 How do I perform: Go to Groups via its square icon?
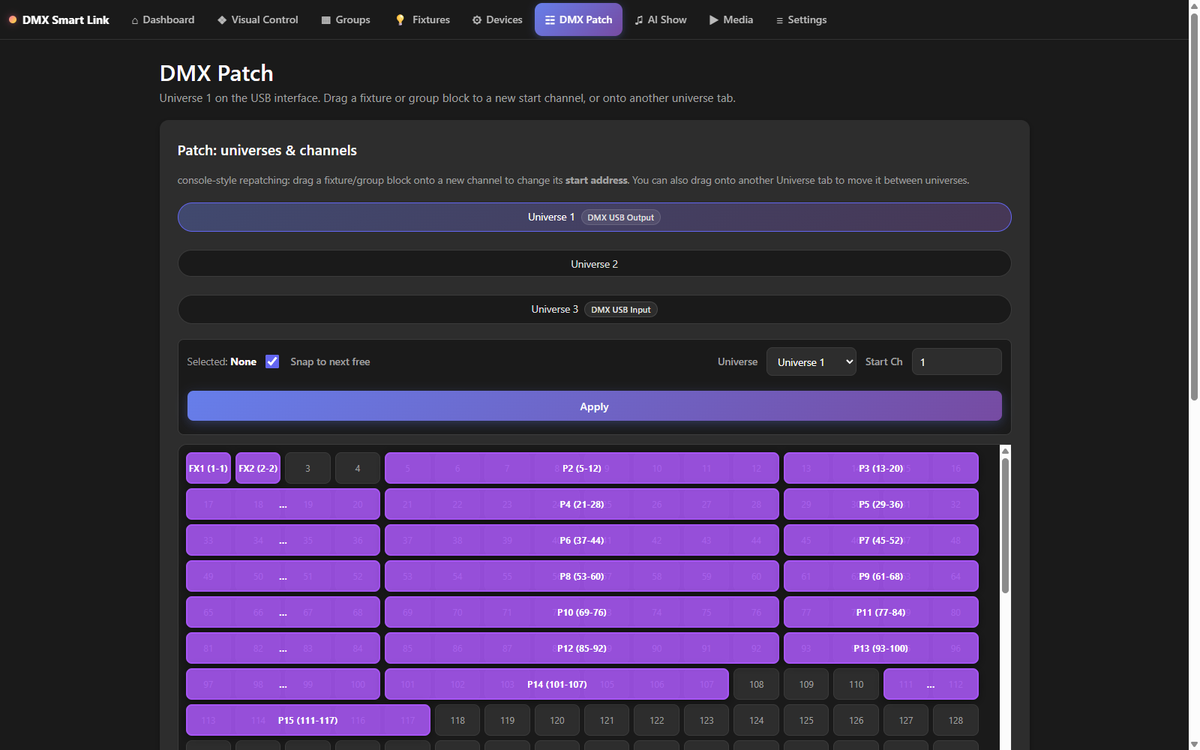[326, 20]
